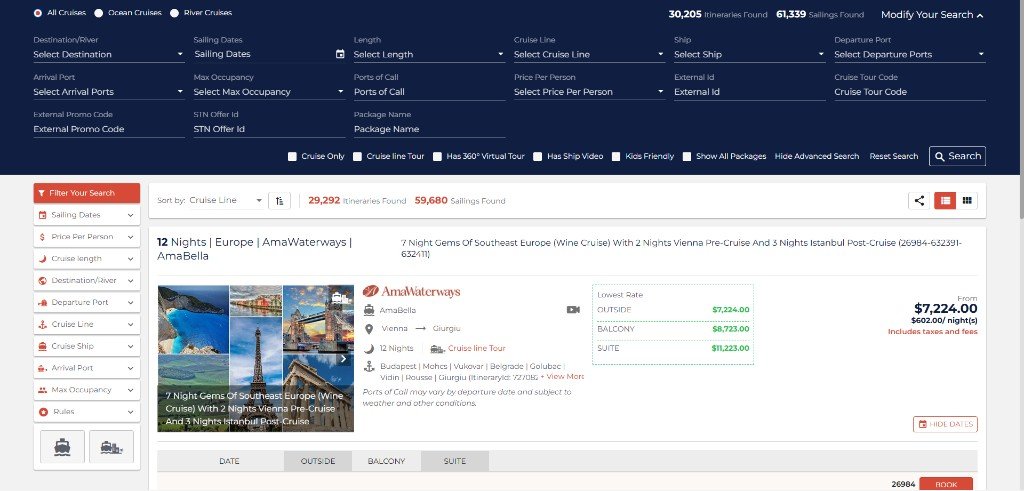
Task: Click the HIDE DATES button
Action: click(x=945, y=424)
